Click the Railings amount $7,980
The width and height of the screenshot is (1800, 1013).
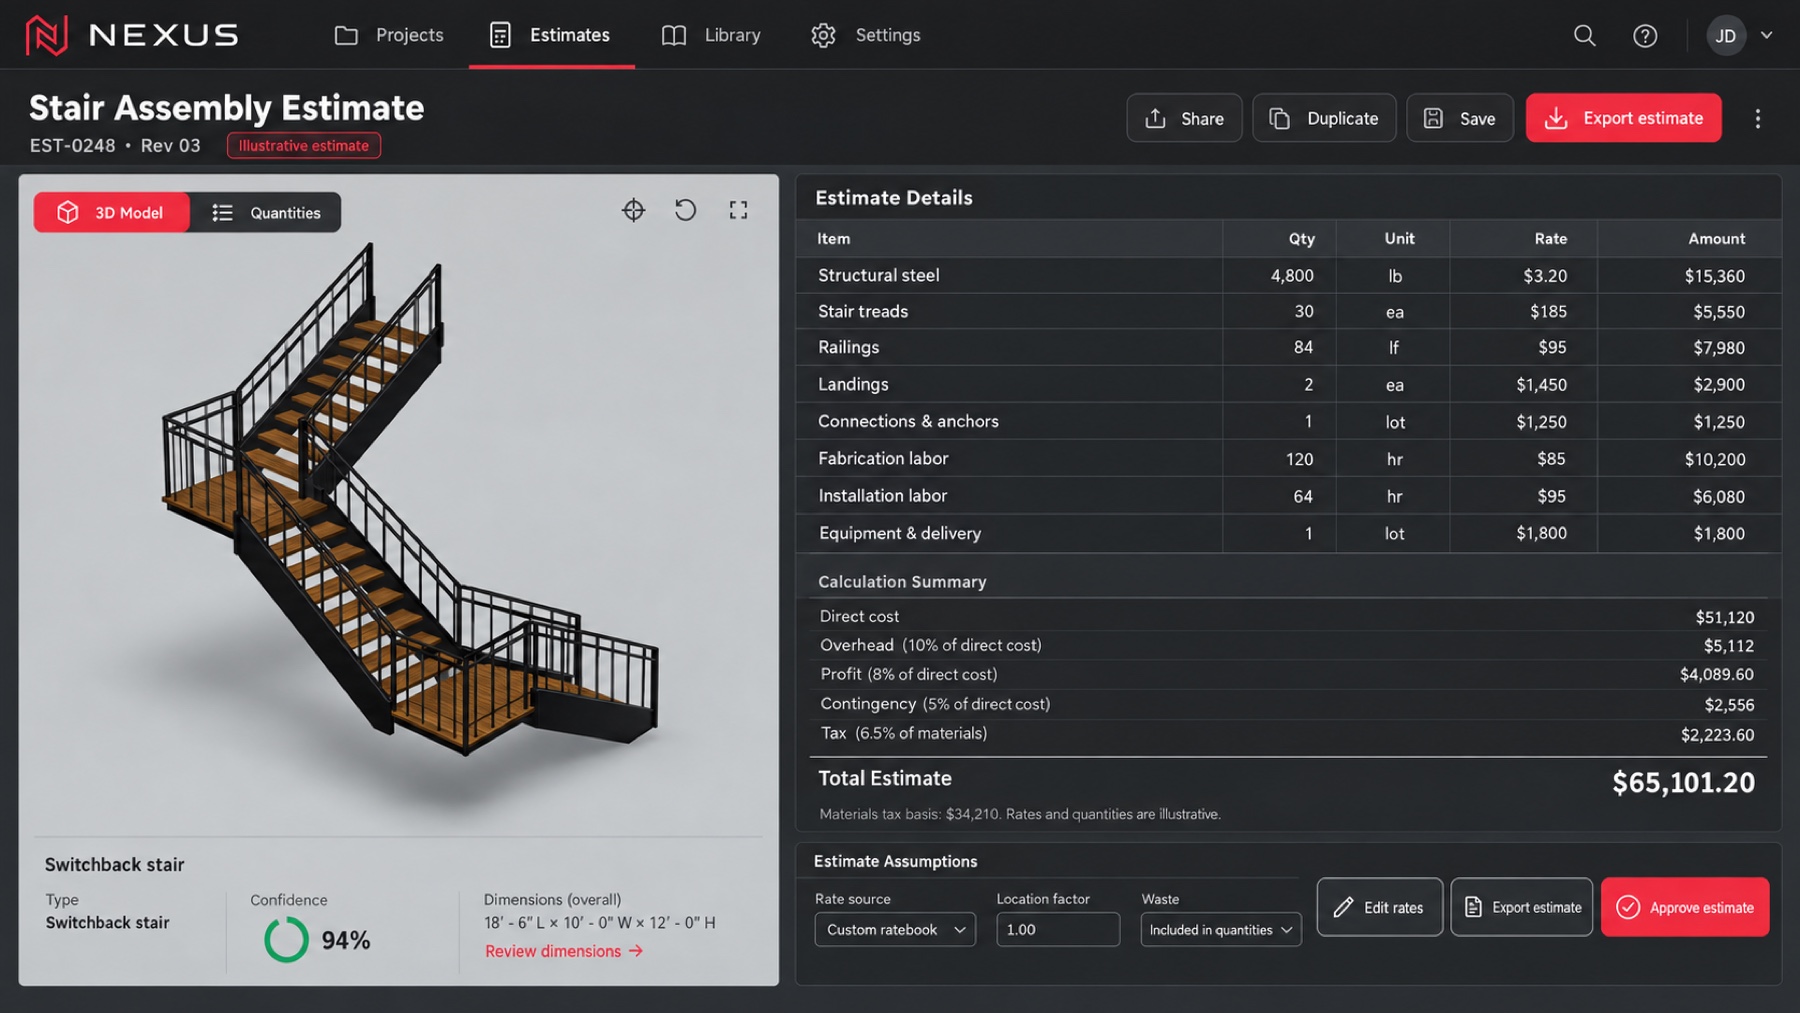[1719, 348]
